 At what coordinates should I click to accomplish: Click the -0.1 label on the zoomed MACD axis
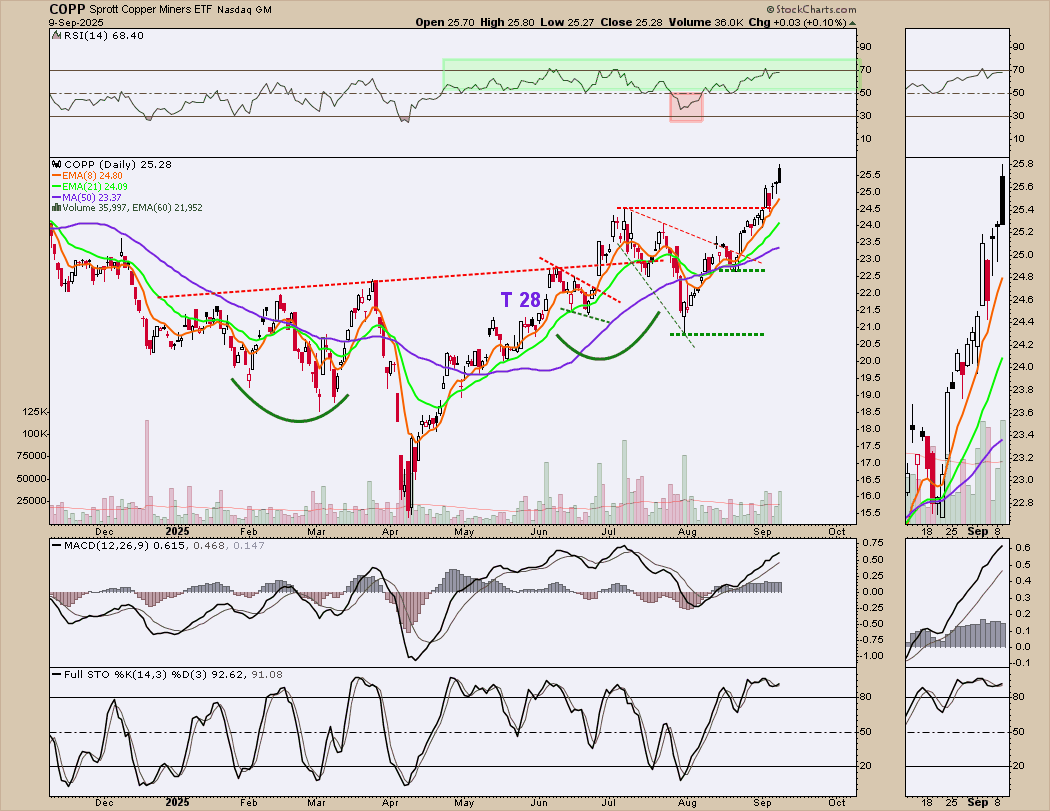click(x=1021, y=663)
